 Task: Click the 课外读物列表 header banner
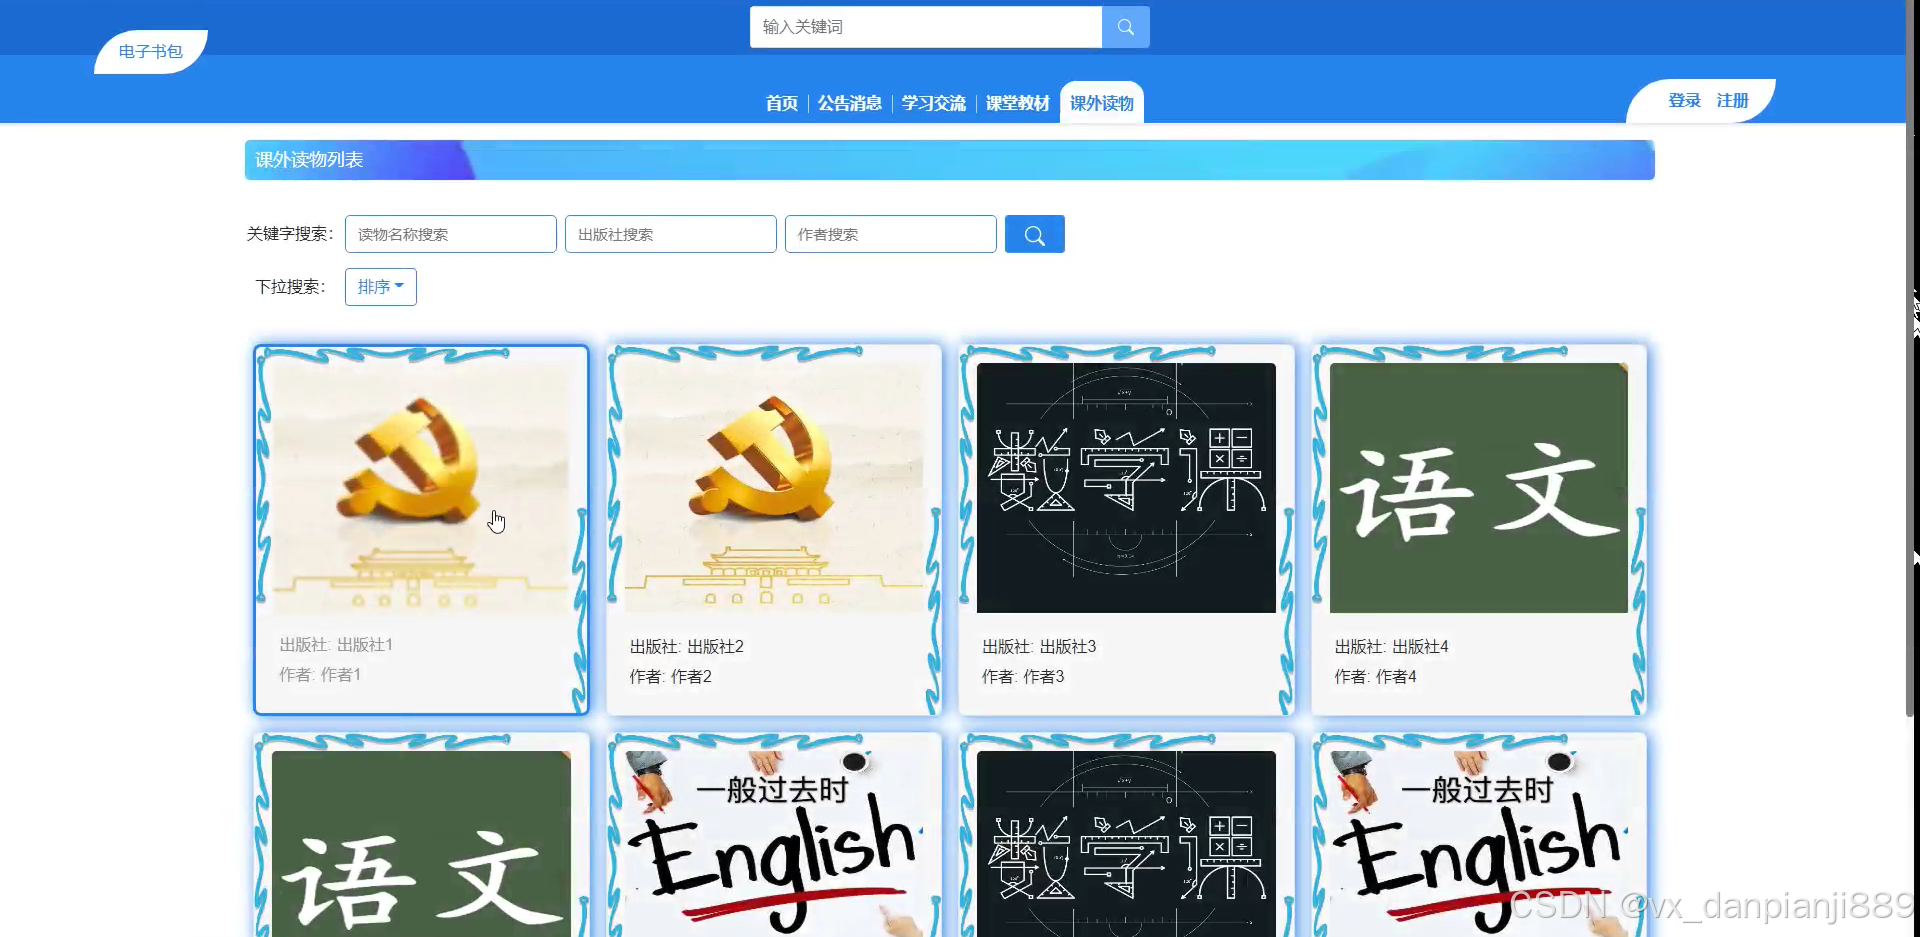950,160
